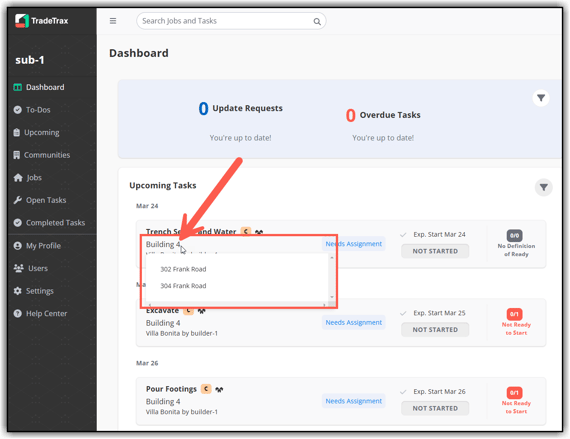The height and width of the screenshot is (439, 570).
Task: Click NOT STARTED on the Mar 26 task
Action: click(x=435, y=408)
